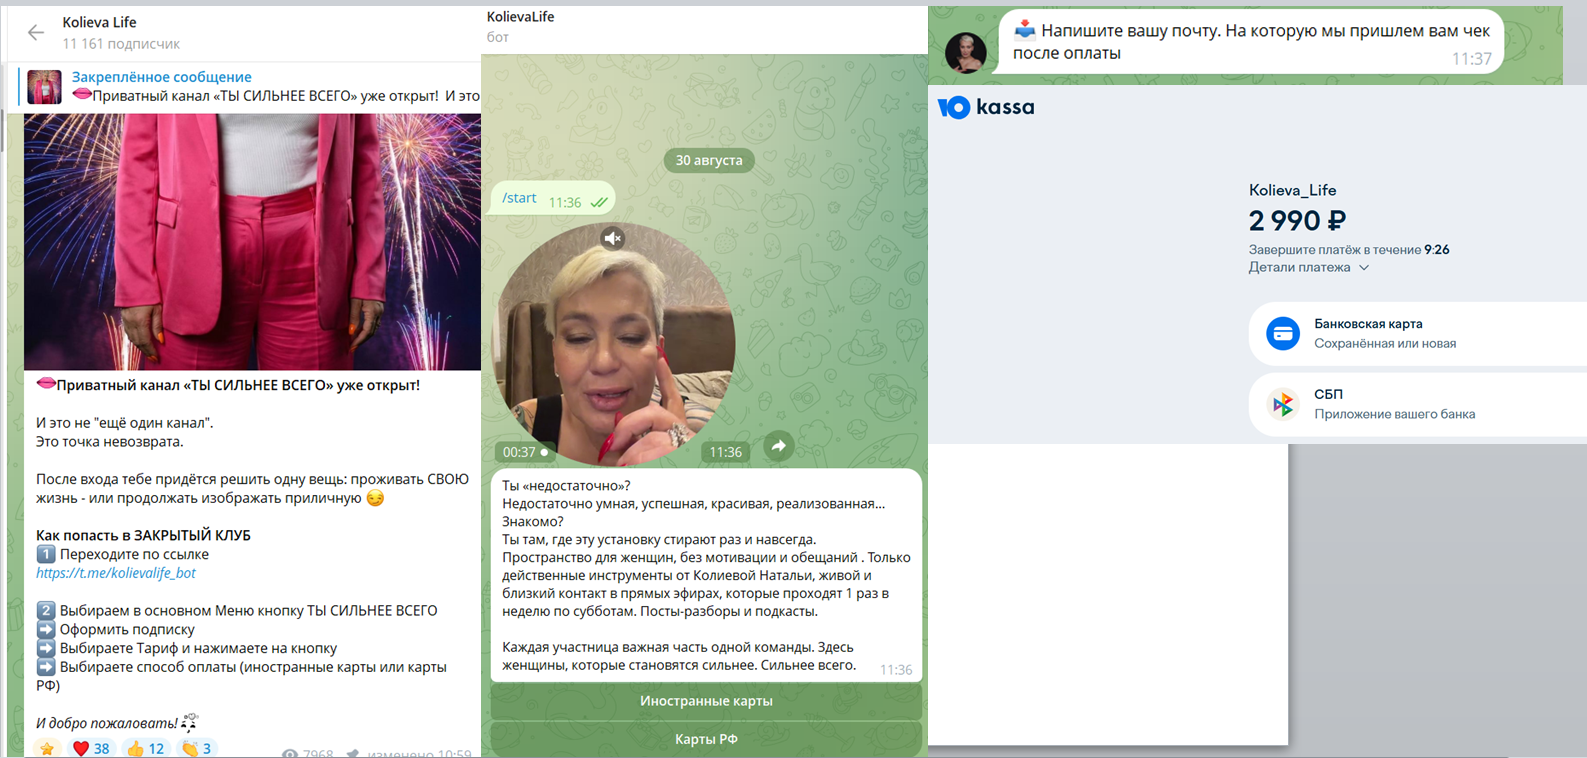Unmute the round video message

point(613,238)
